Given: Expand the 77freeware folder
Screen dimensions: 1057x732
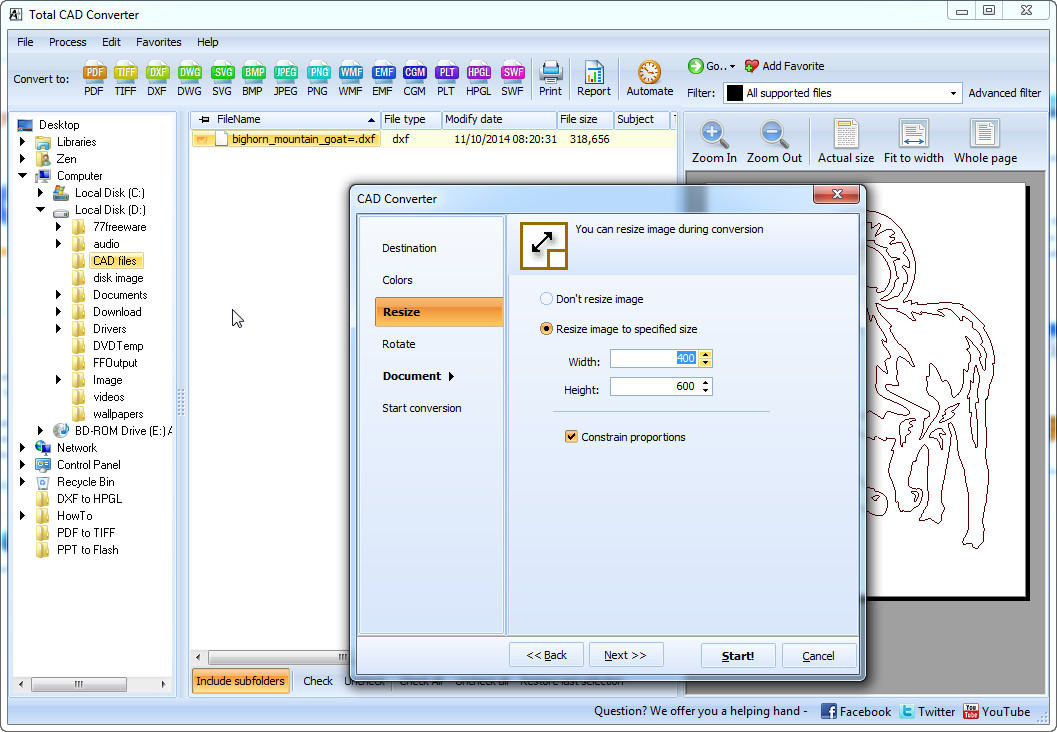Looking at the screenshot, I should [59, 226].
